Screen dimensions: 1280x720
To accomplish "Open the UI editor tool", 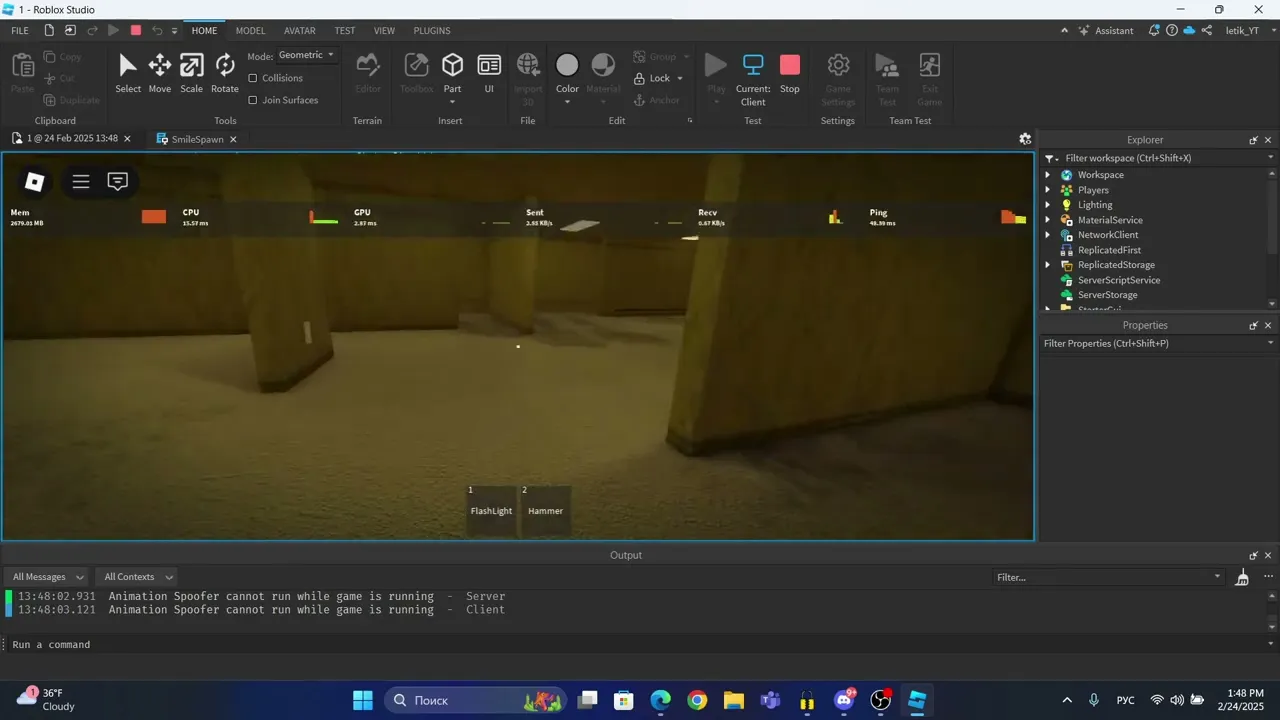I will pos(489,74).
